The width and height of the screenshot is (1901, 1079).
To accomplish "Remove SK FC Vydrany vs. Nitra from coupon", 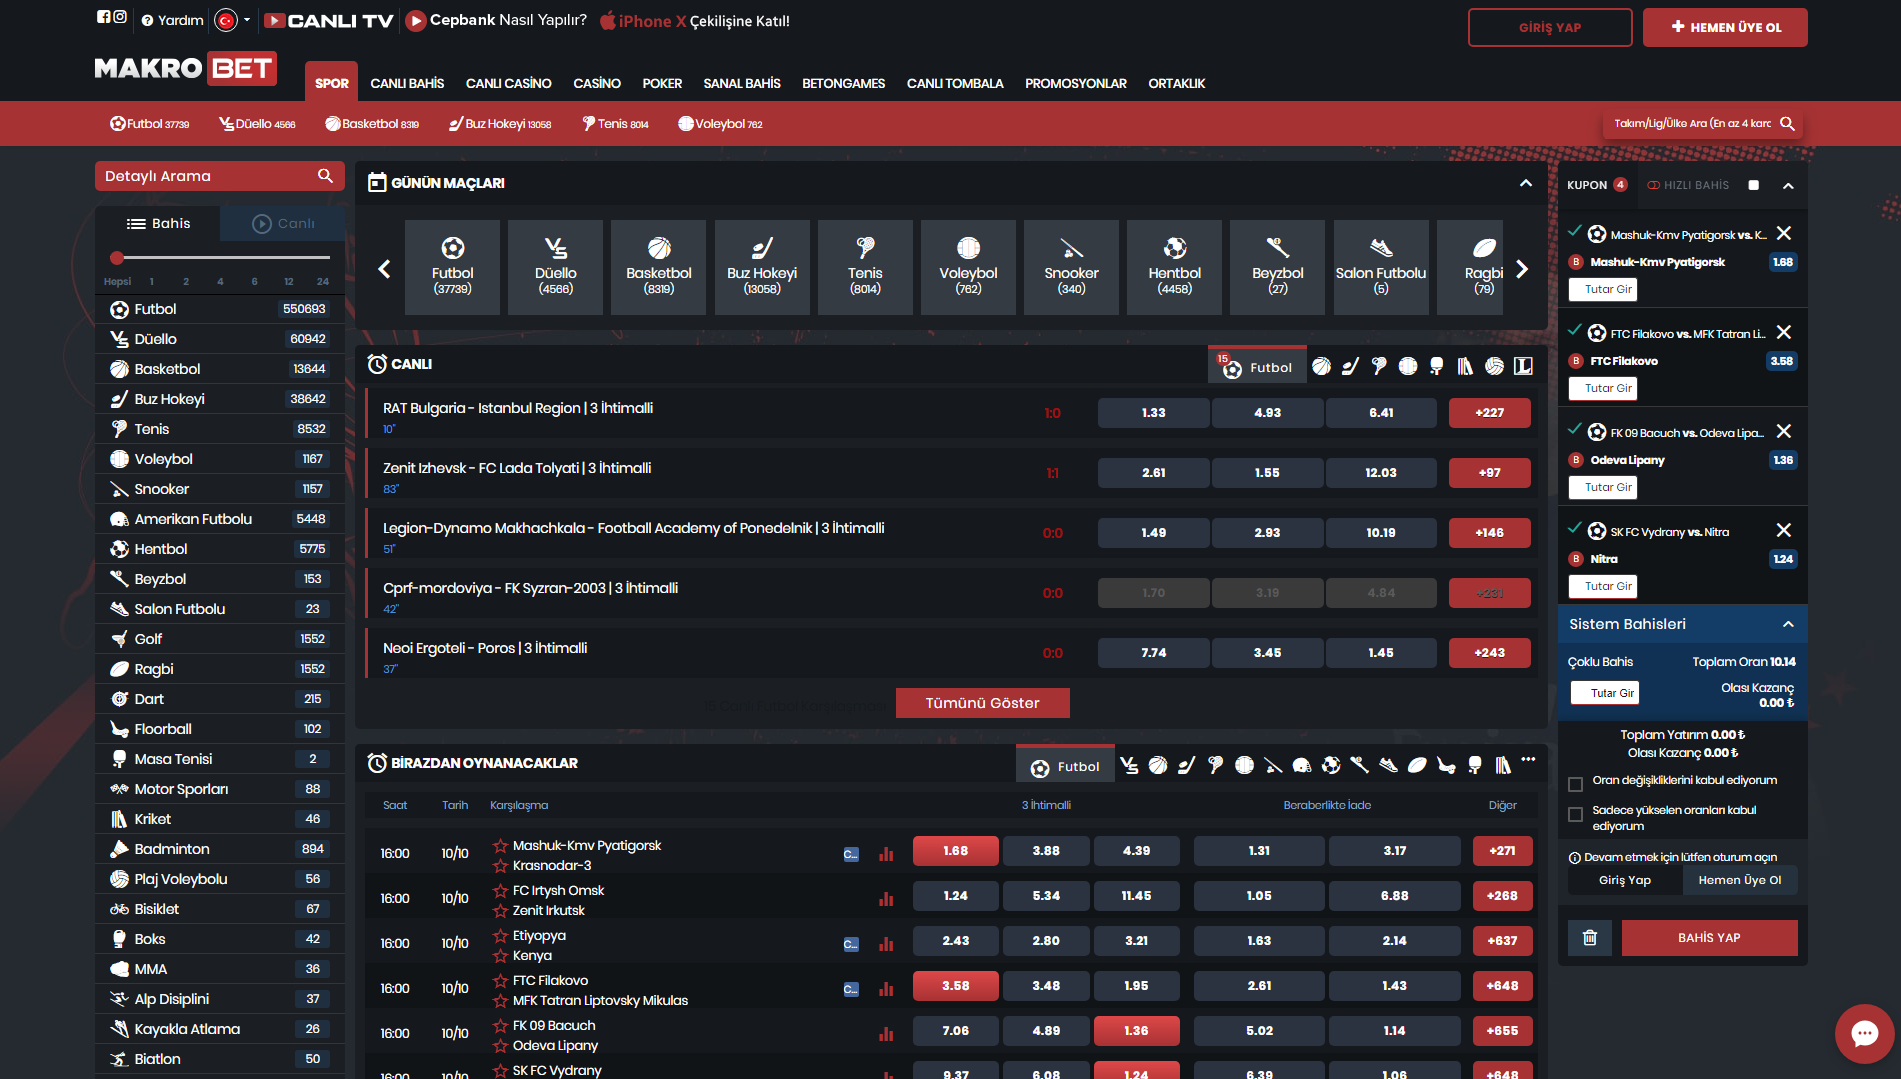I will coord(1783,530).
